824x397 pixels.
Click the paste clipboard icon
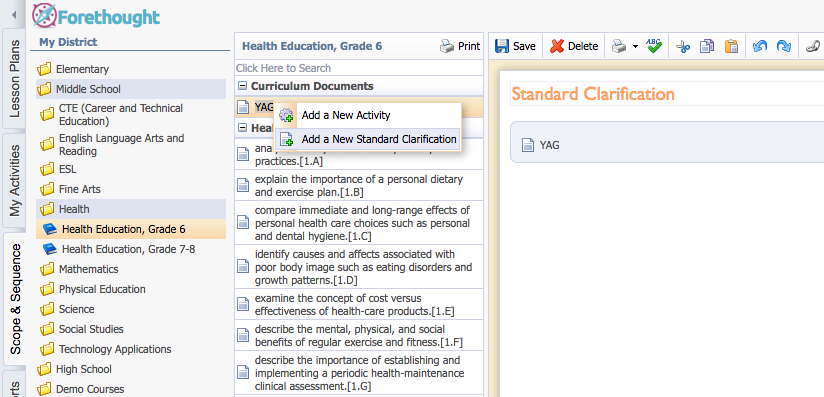pos(731,46)
